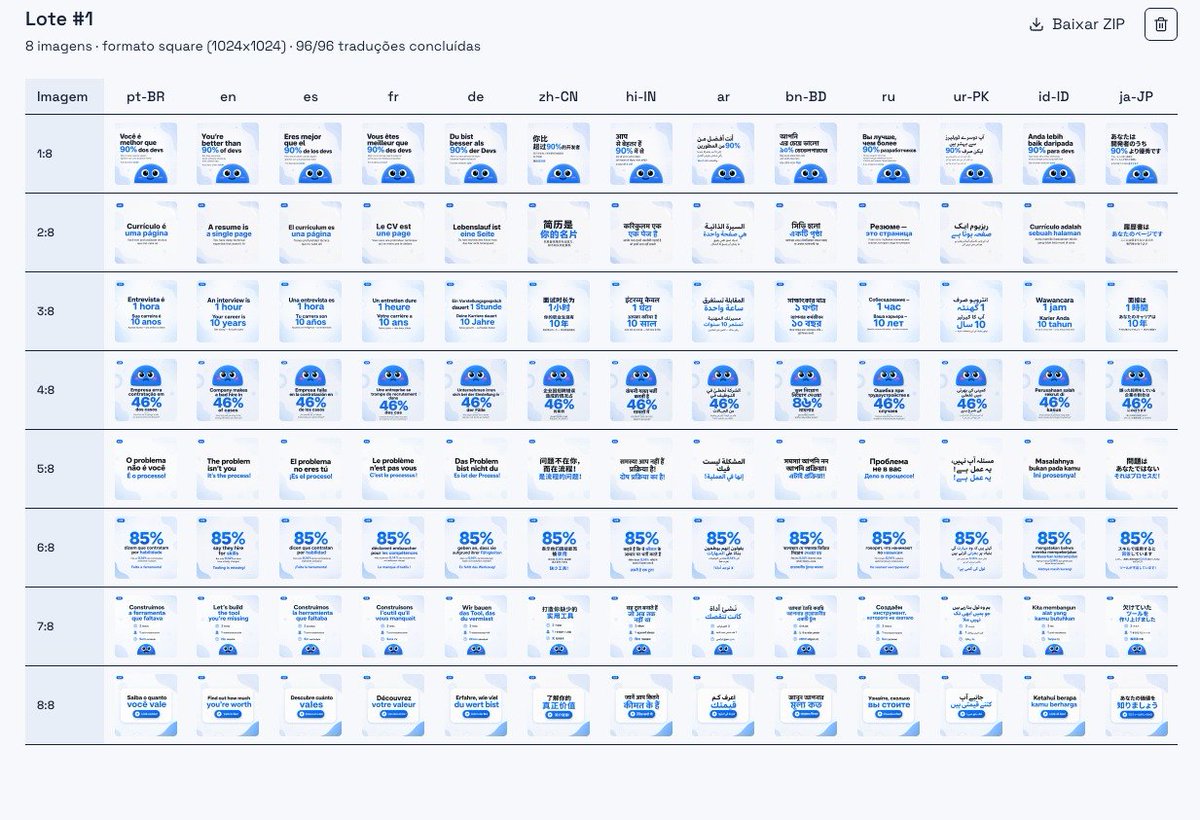The height and width of the screenshot is (820, 1200).
Task: Open the fr thumbnail in row 1:8
Action: (x=394, y=153)
